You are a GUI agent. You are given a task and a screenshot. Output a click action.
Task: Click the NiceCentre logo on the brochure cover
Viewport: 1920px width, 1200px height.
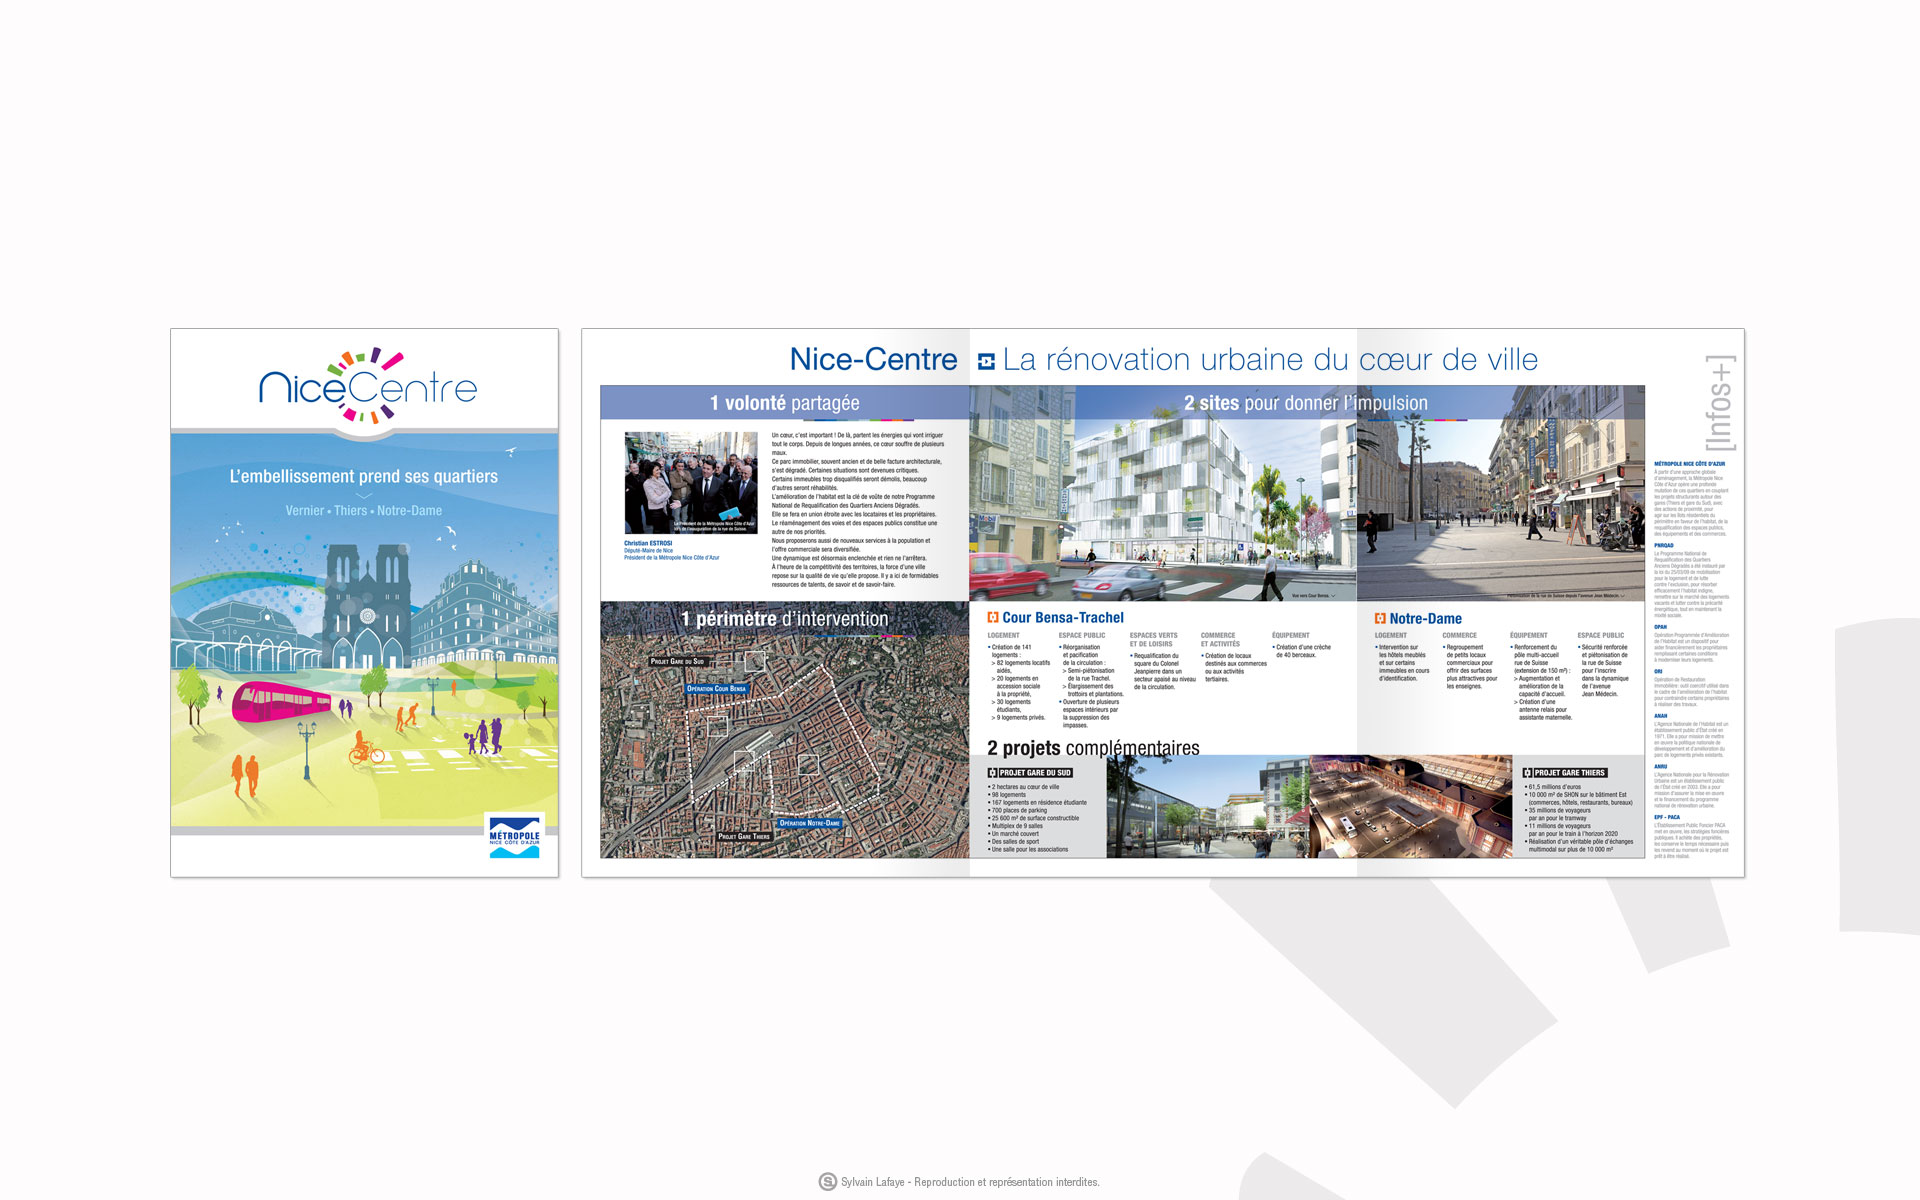coord(368,386)
